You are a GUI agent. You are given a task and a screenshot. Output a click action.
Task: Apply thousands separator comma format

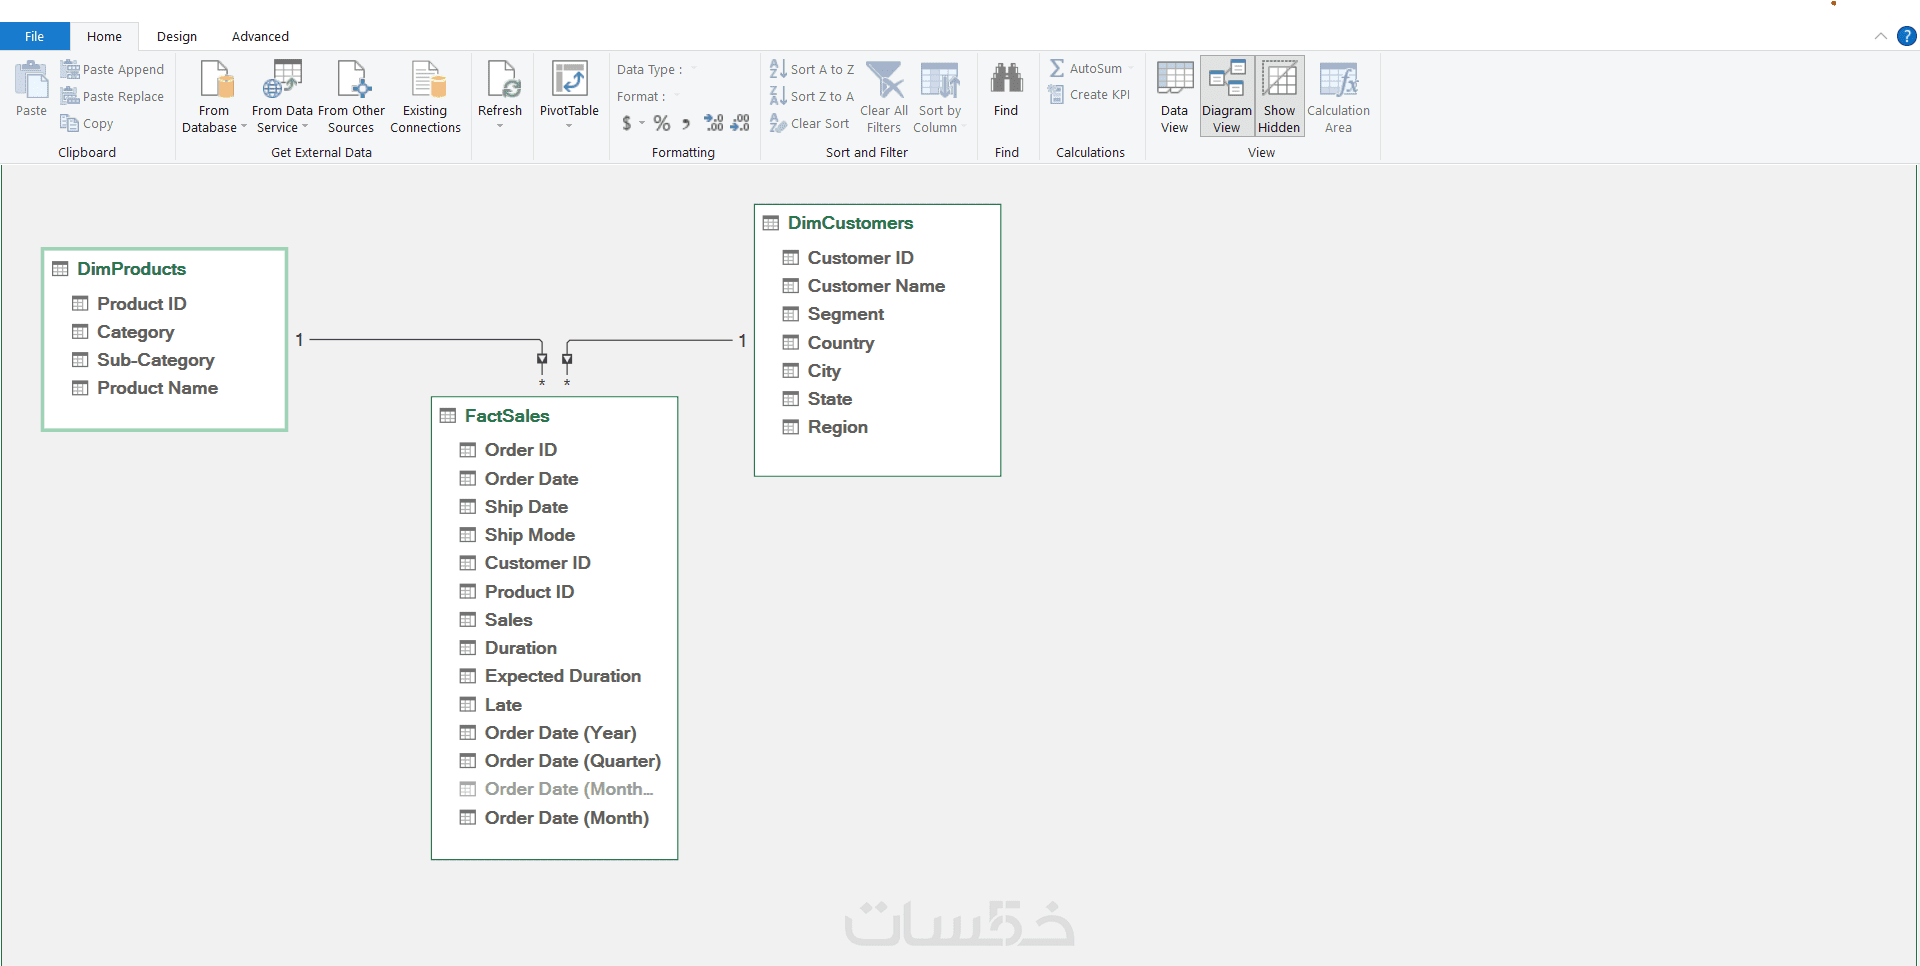[x=686, y=123]
